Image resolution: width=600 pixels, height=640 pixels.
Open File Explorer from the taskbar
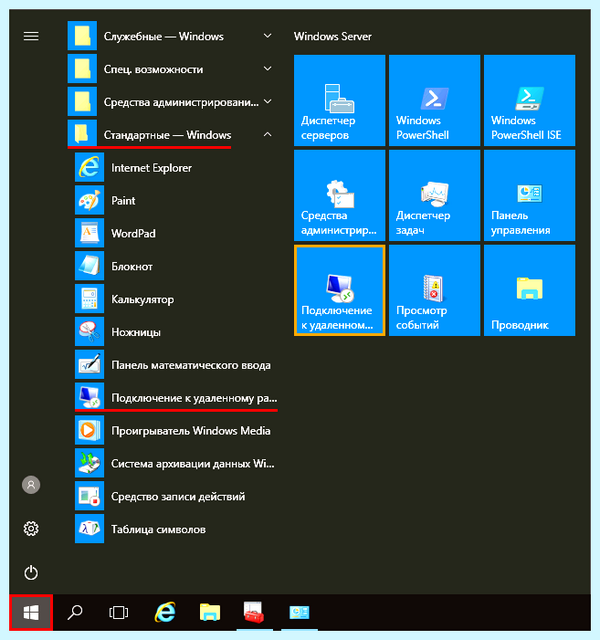tap(210, 613)
